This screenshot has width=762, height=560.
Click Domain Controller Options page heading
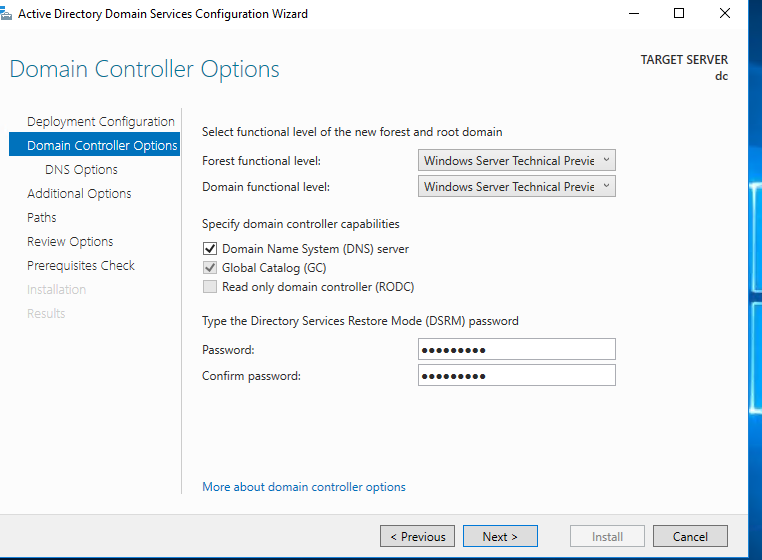click(144, 69)
